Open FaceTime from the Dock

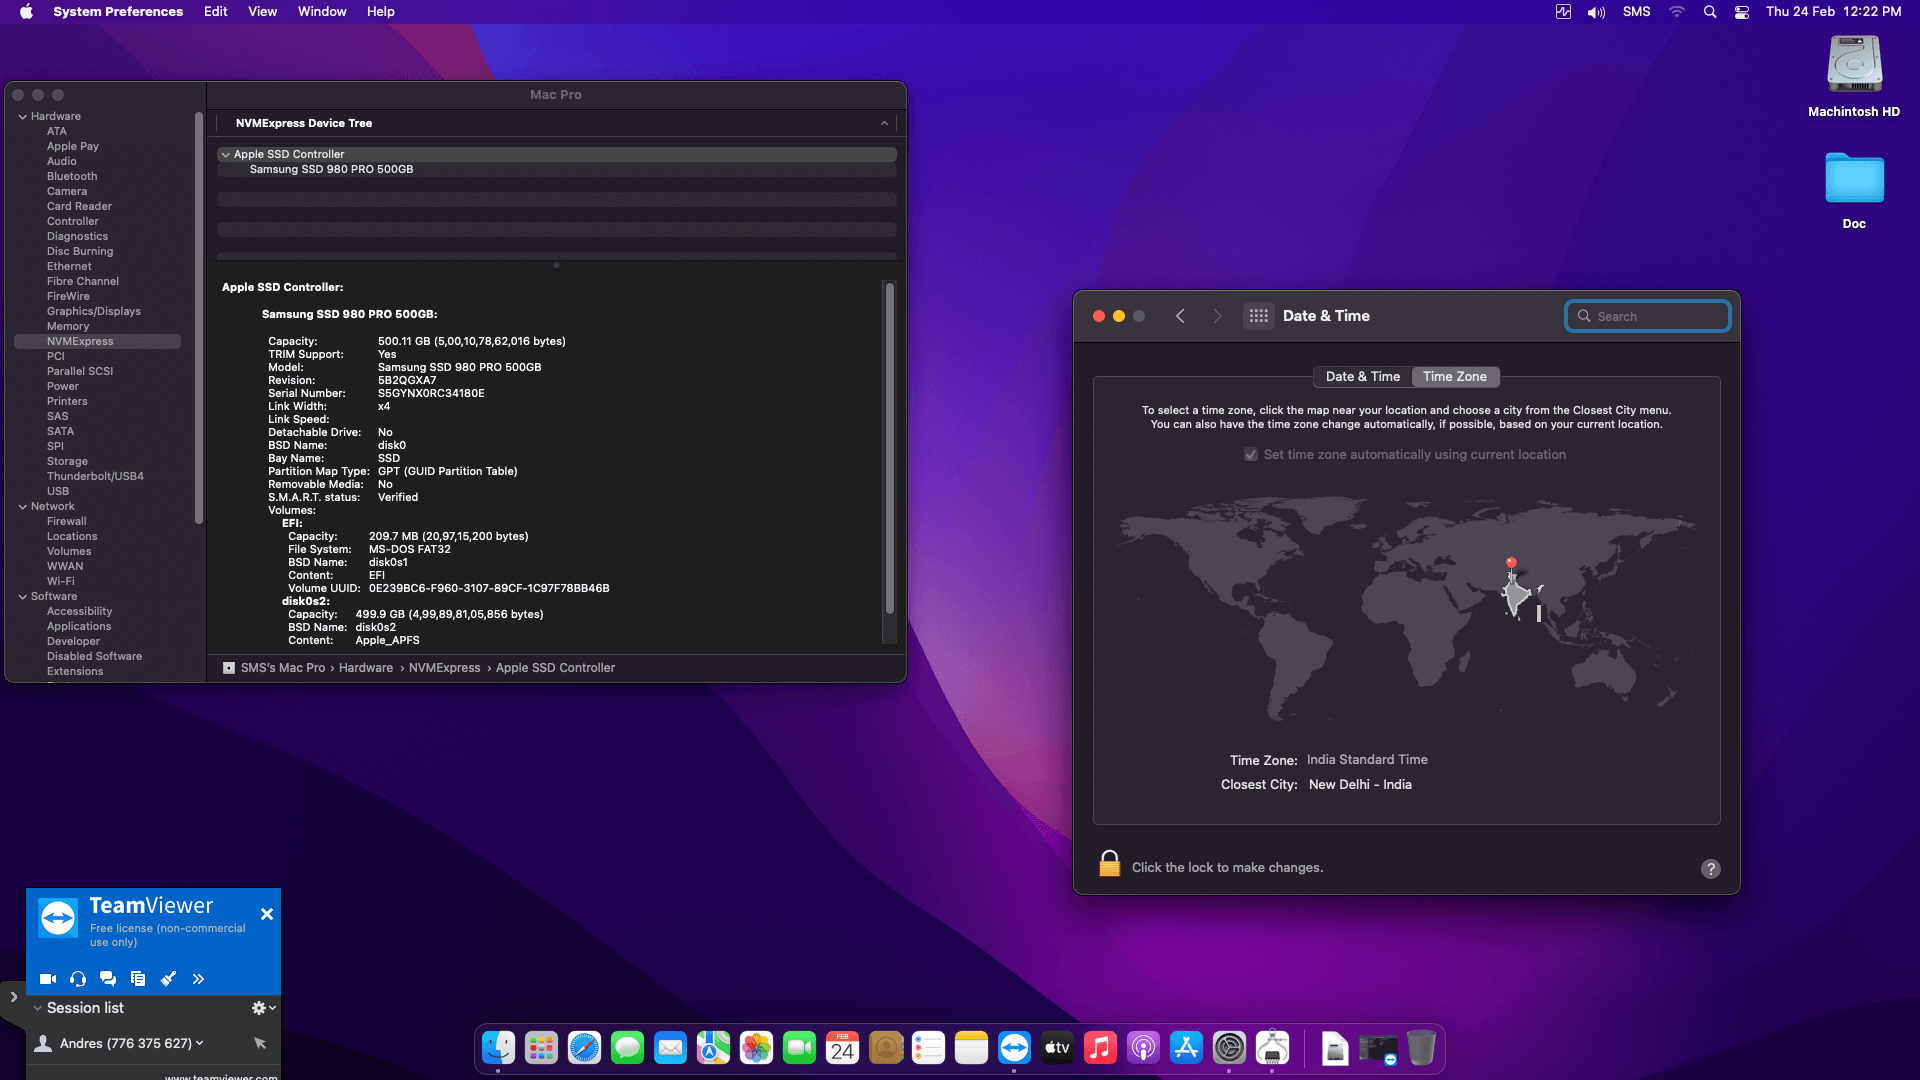[799, 1048]
